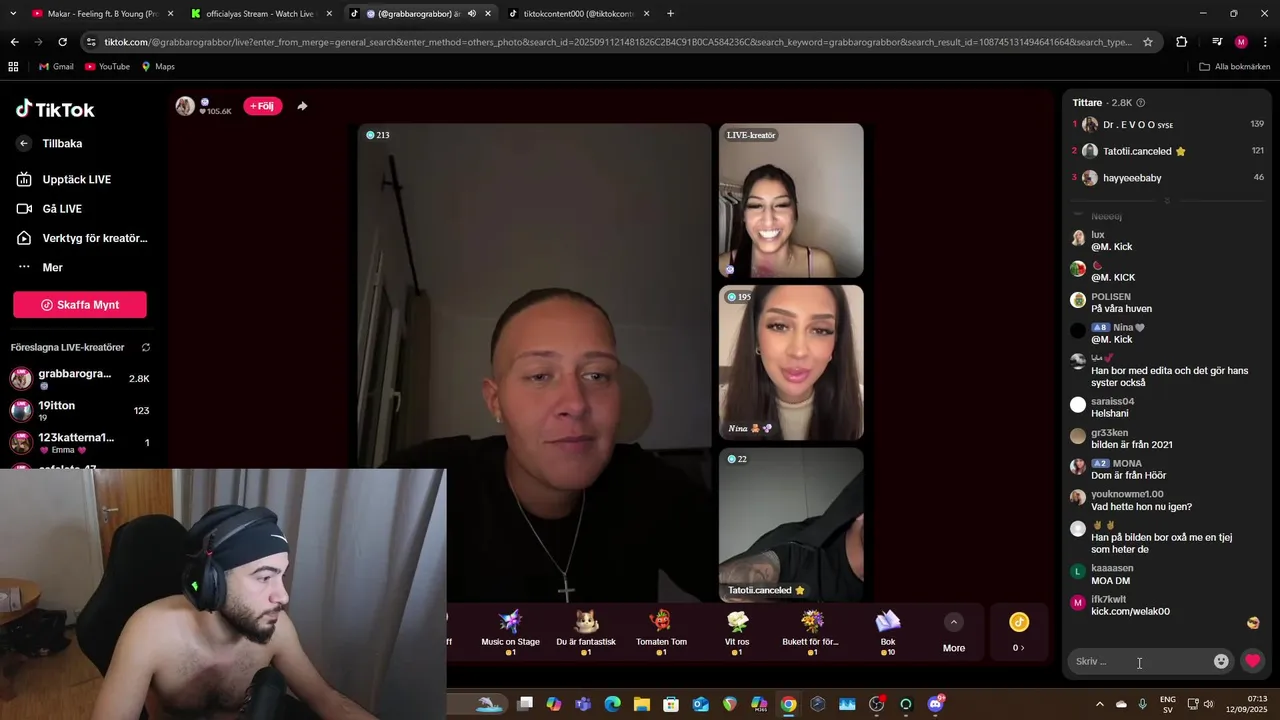Send a like with the heart button
Screen dimensions: 1280x720
[x=1252, y=661]
